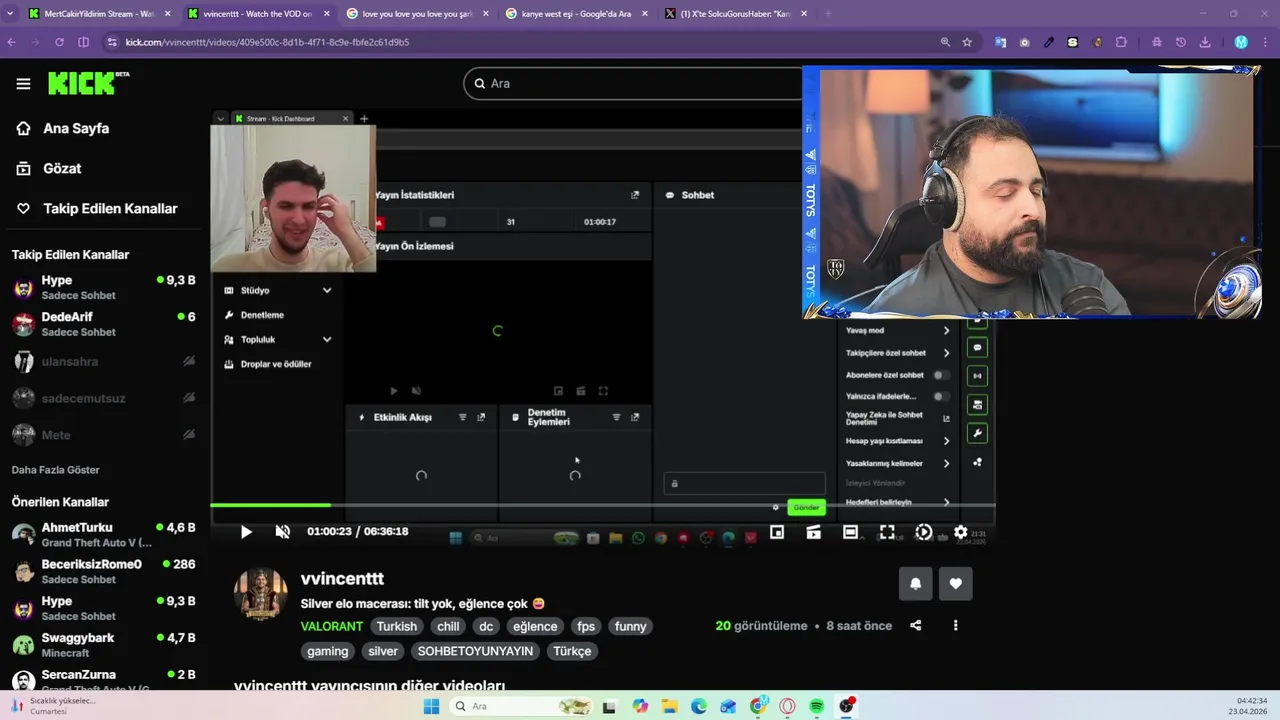Click green Gönder button in video

[806, 507]
